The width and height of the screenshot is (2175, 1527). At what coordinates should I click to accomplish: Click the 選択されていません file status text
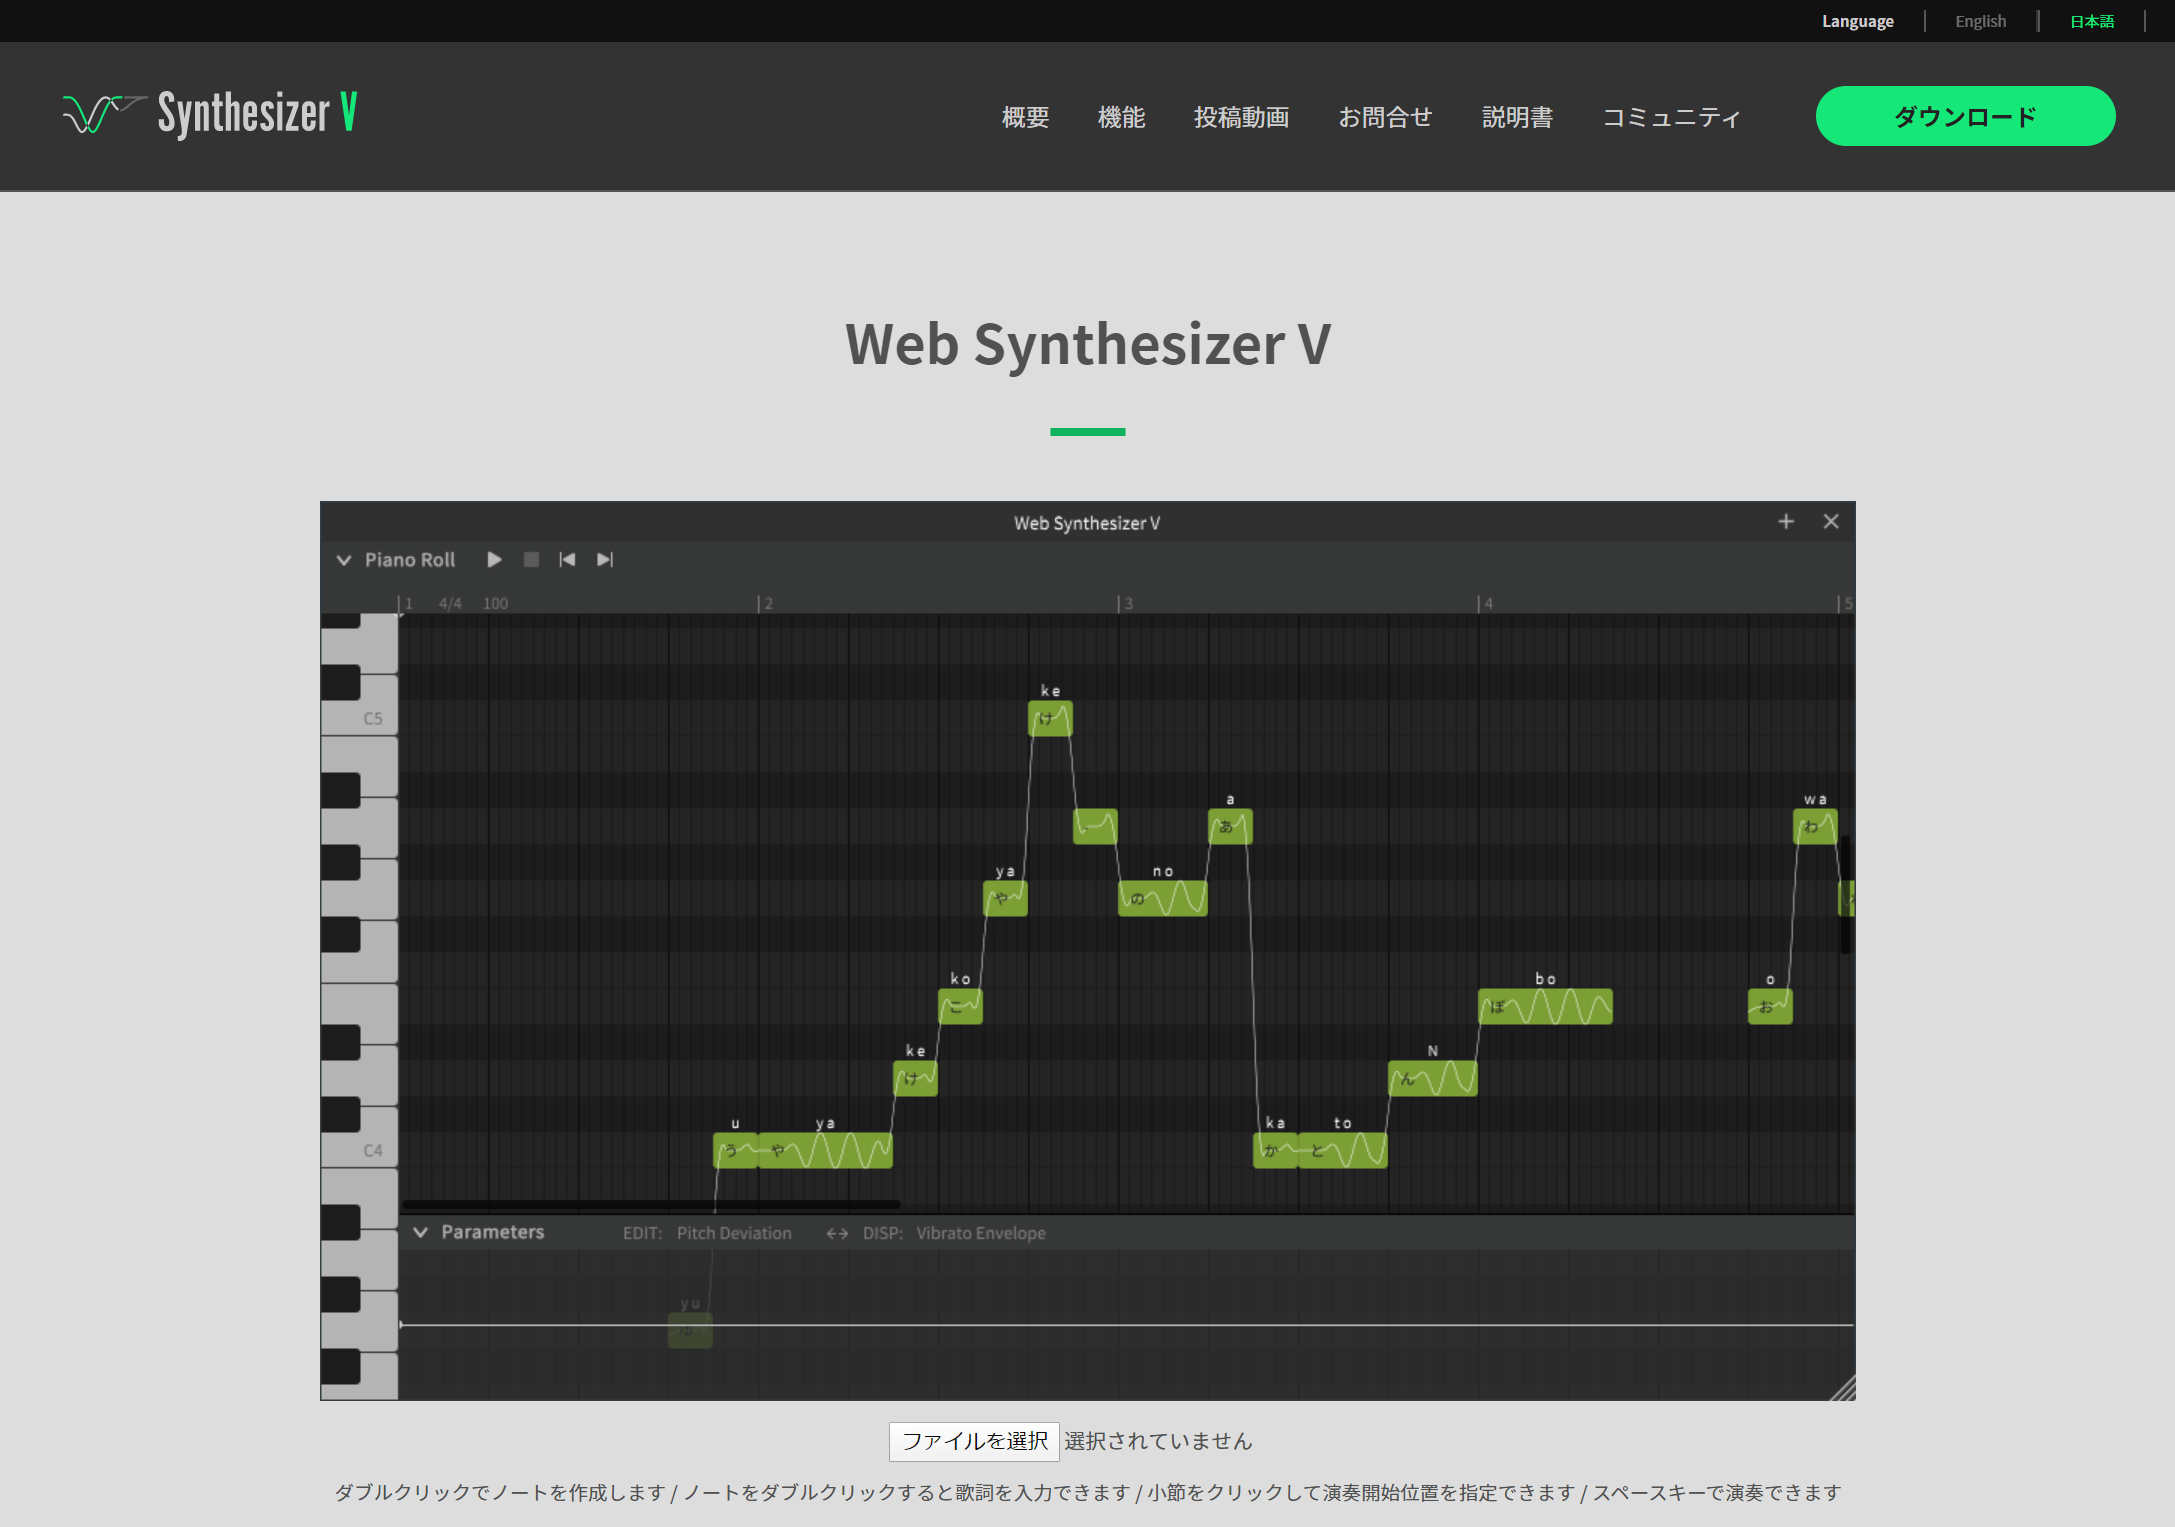click(1158, 1441)
